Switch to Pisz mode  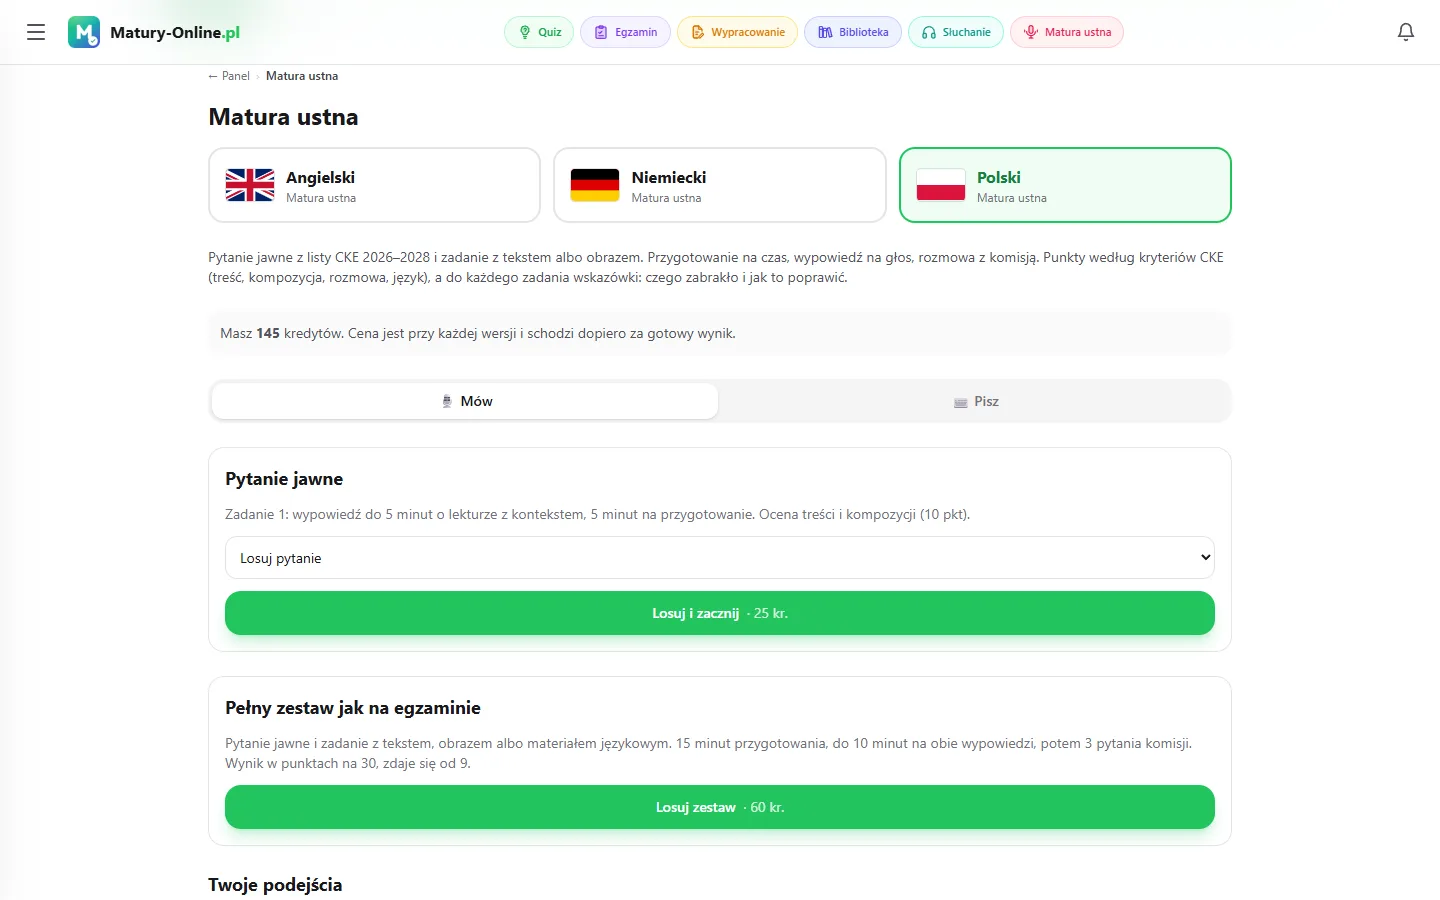(x=975, y=401)
